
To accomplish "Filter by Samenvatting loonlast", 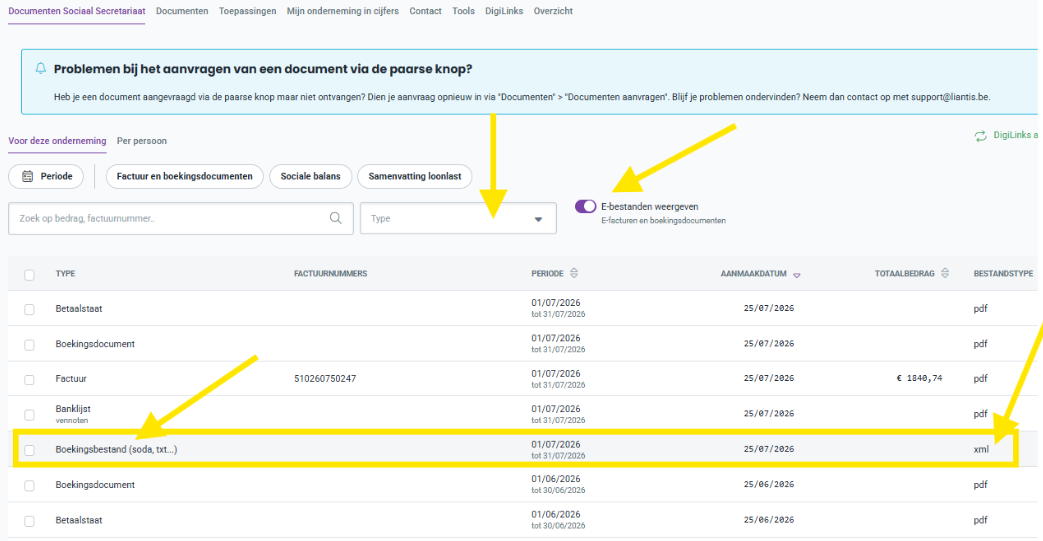I will click(414, 176).
